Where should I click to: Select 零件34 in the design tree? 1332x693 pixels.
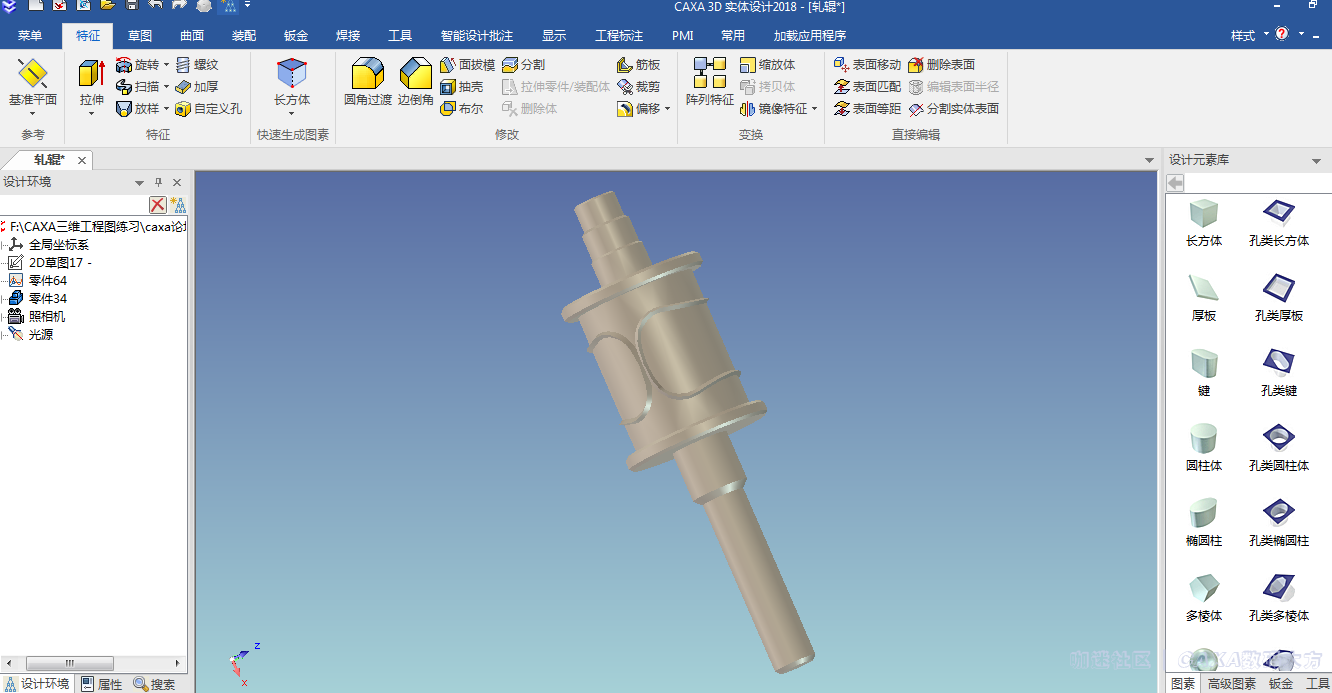[x=47, y=299]
